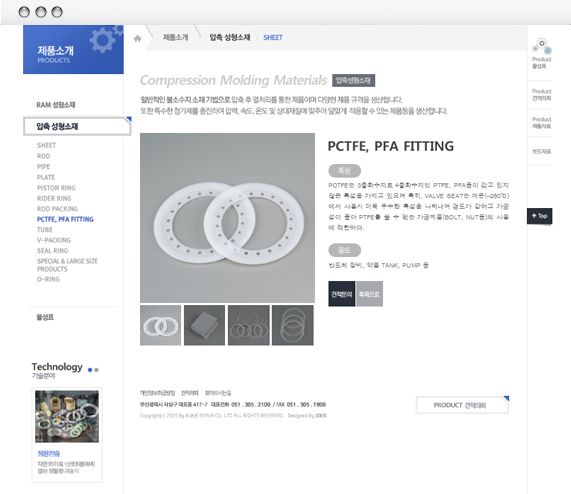The height and width of the screenshot is (494, 571).
Task: Open the V-PACKING sidebar item
Action: 54,240
